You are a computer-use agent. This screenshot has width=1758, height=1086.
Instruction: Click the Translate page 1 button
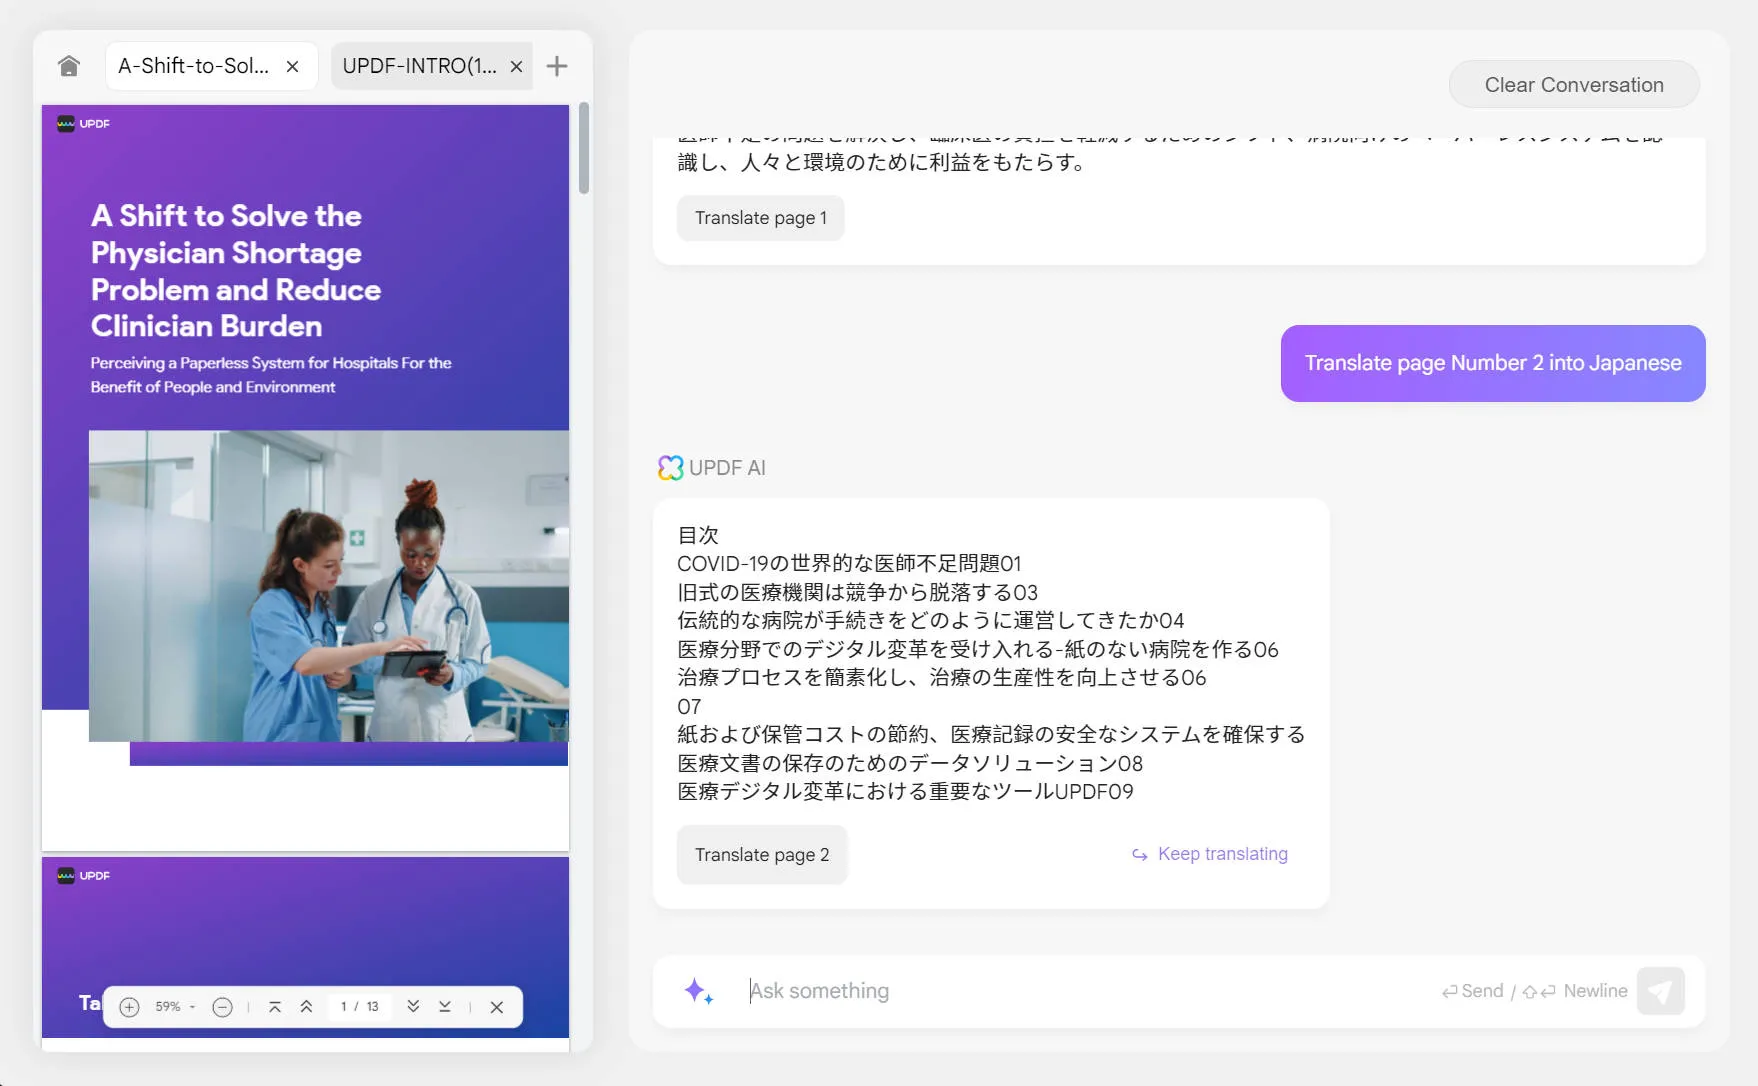[760, 218]
